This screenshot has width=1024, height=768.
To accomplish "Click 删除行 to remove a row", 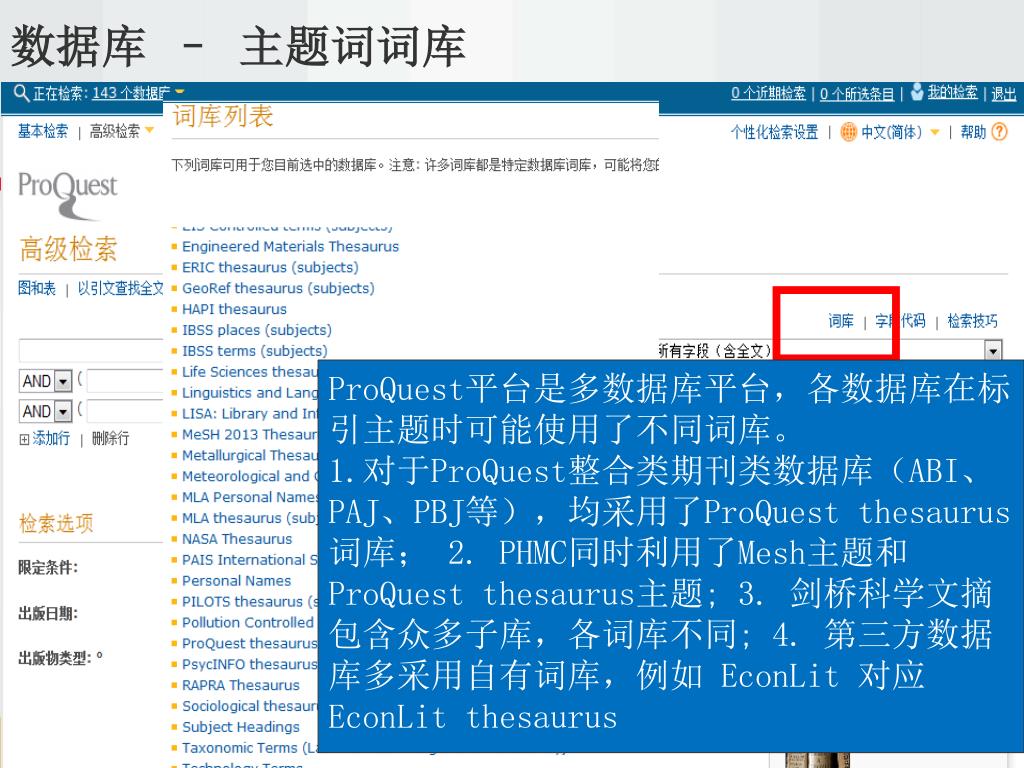I will pyautogui.click(x=110, y=438).
